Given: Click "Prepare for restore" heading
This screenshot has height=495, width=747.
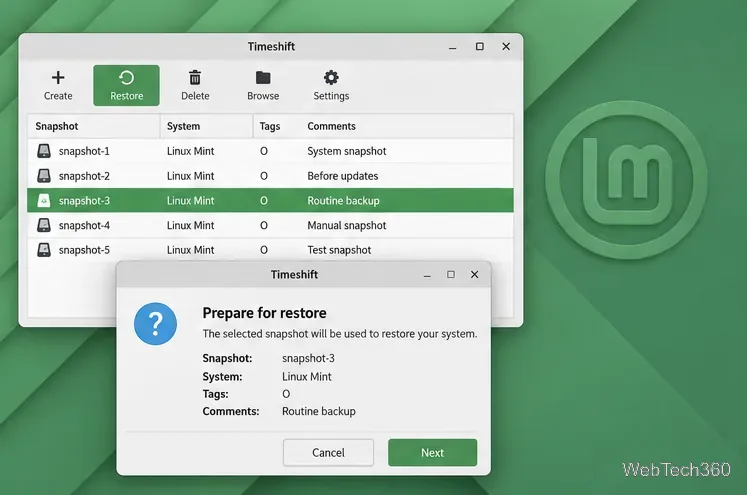Looking at the screenshot, I should tap(264, 313).
